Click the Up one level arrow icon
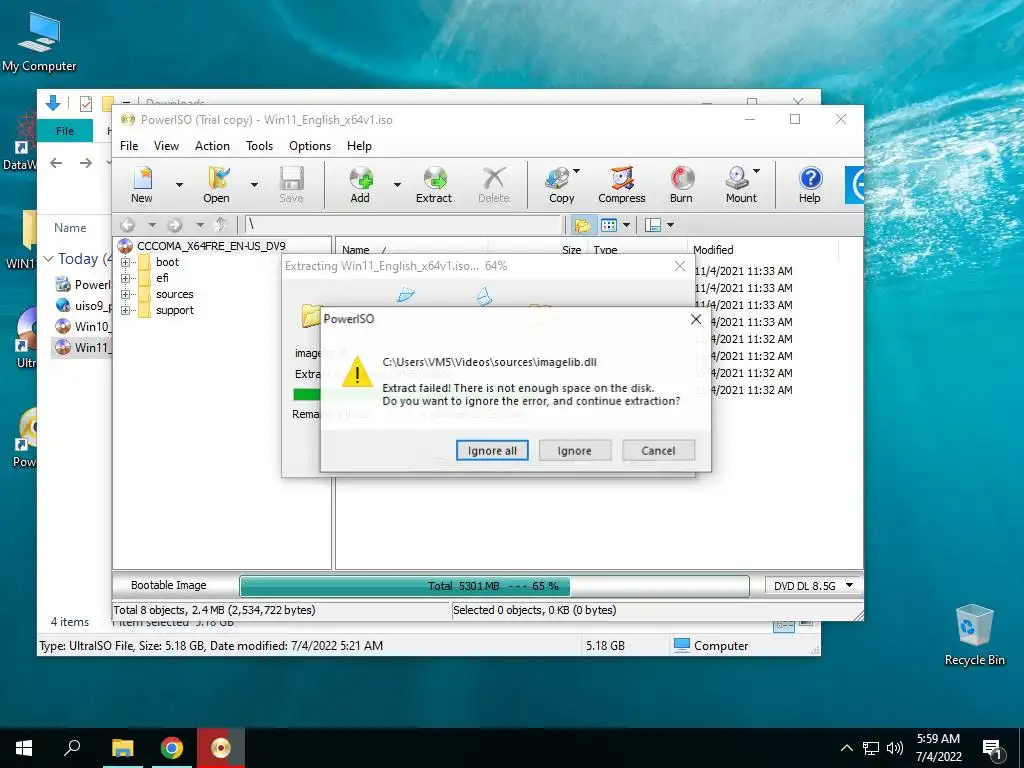 pos(221,225)
